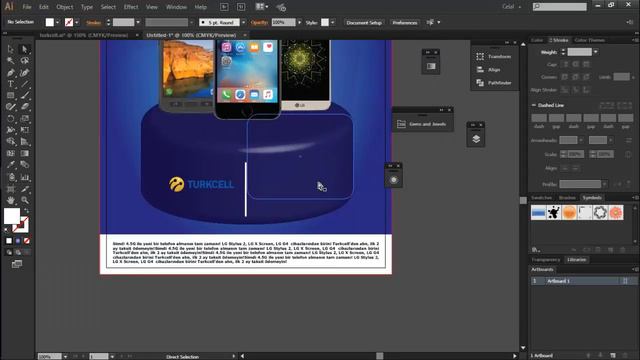Select the Type tool
Screen dimensions: 640x360
coord(11,84)
